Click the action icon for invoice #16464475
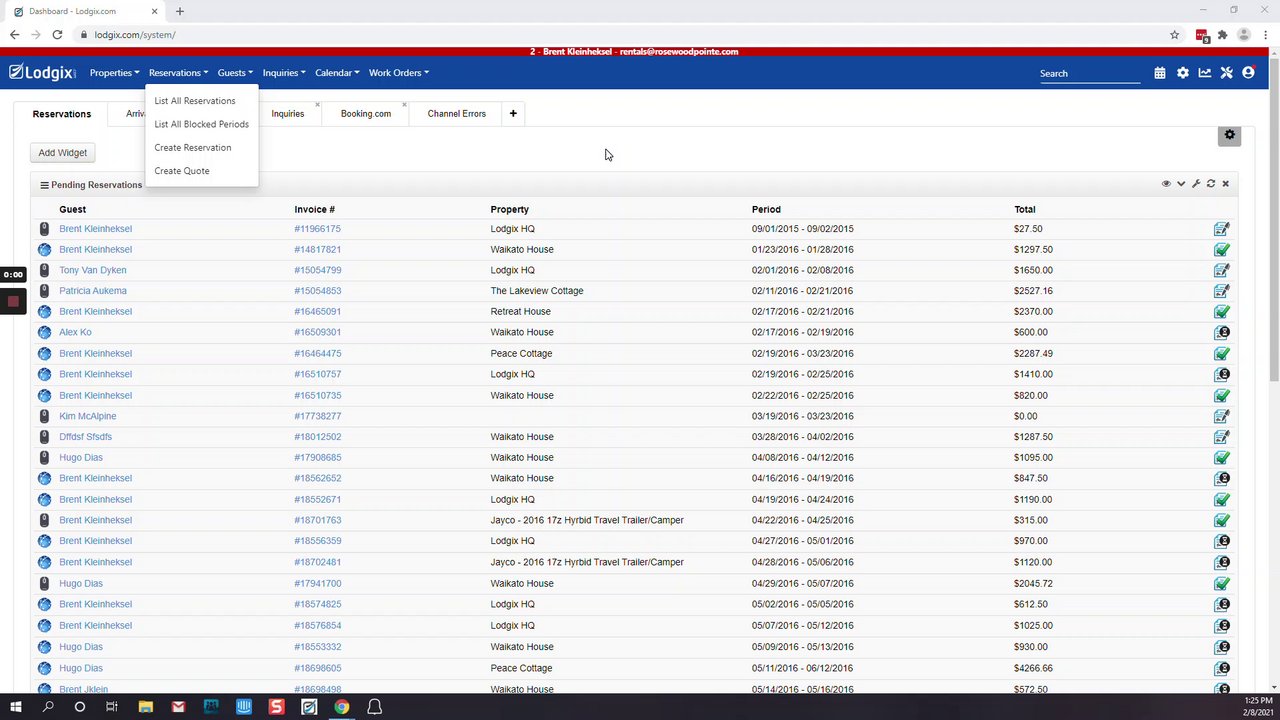1280x720 pixels. tap(1221, 354)
